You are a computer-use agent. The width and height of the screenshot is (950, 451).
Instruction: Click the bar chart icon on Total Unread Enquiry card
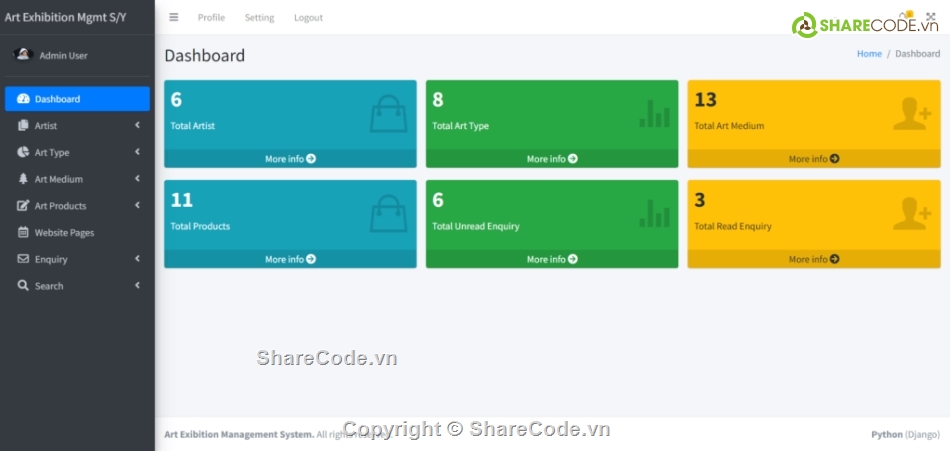click(654, 214)
